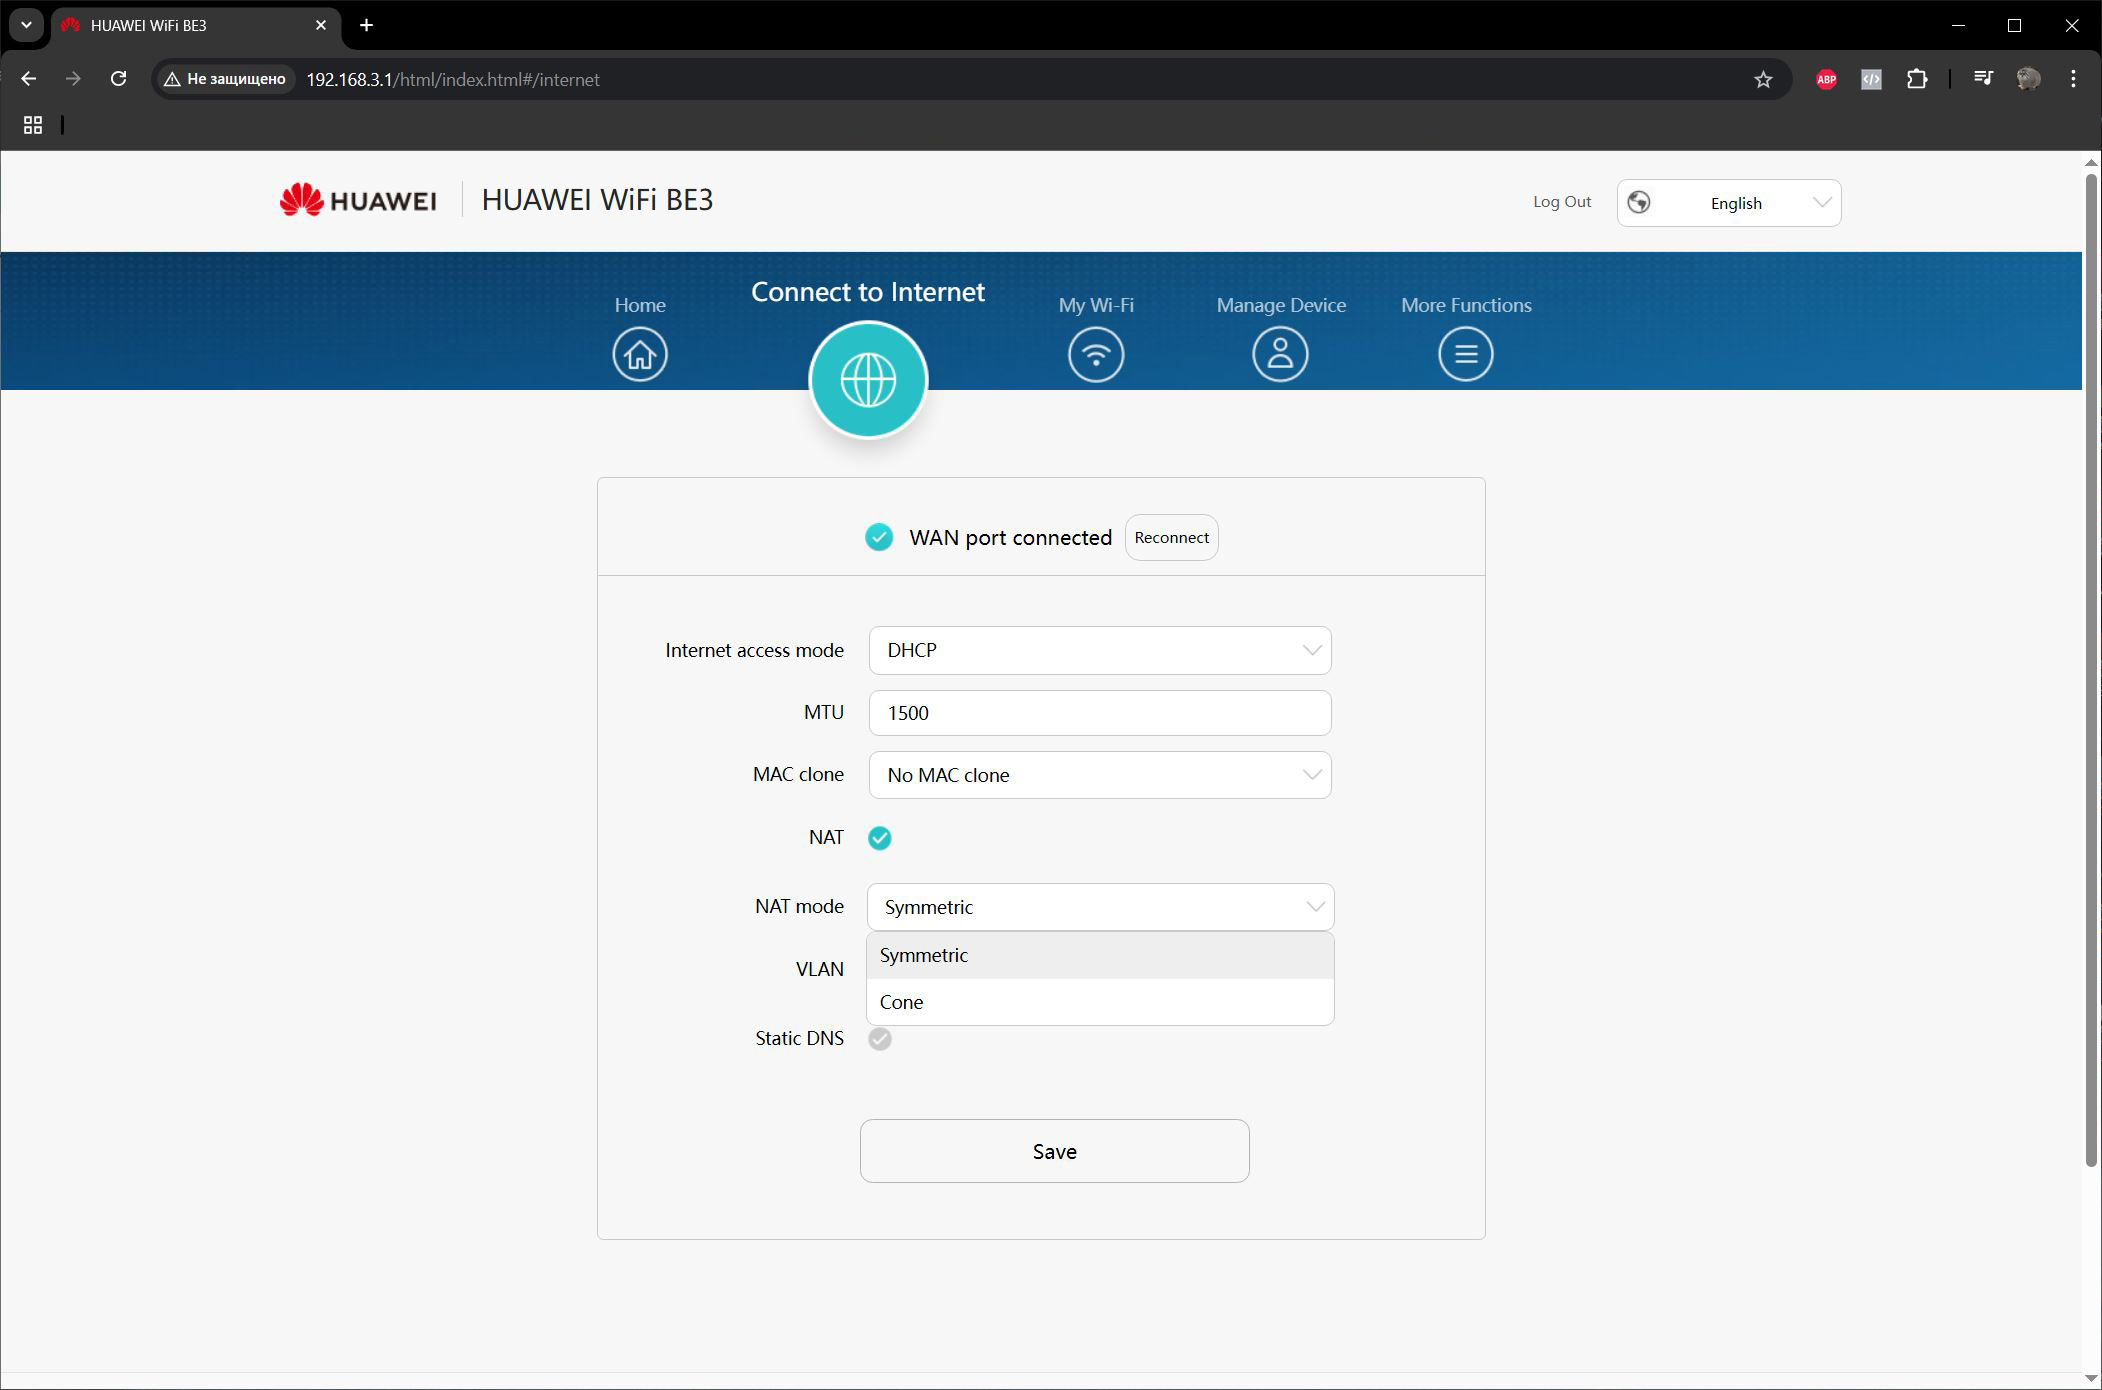Open the media control icon
Screen dimensions: 2102x1390
click(1983, 78)
